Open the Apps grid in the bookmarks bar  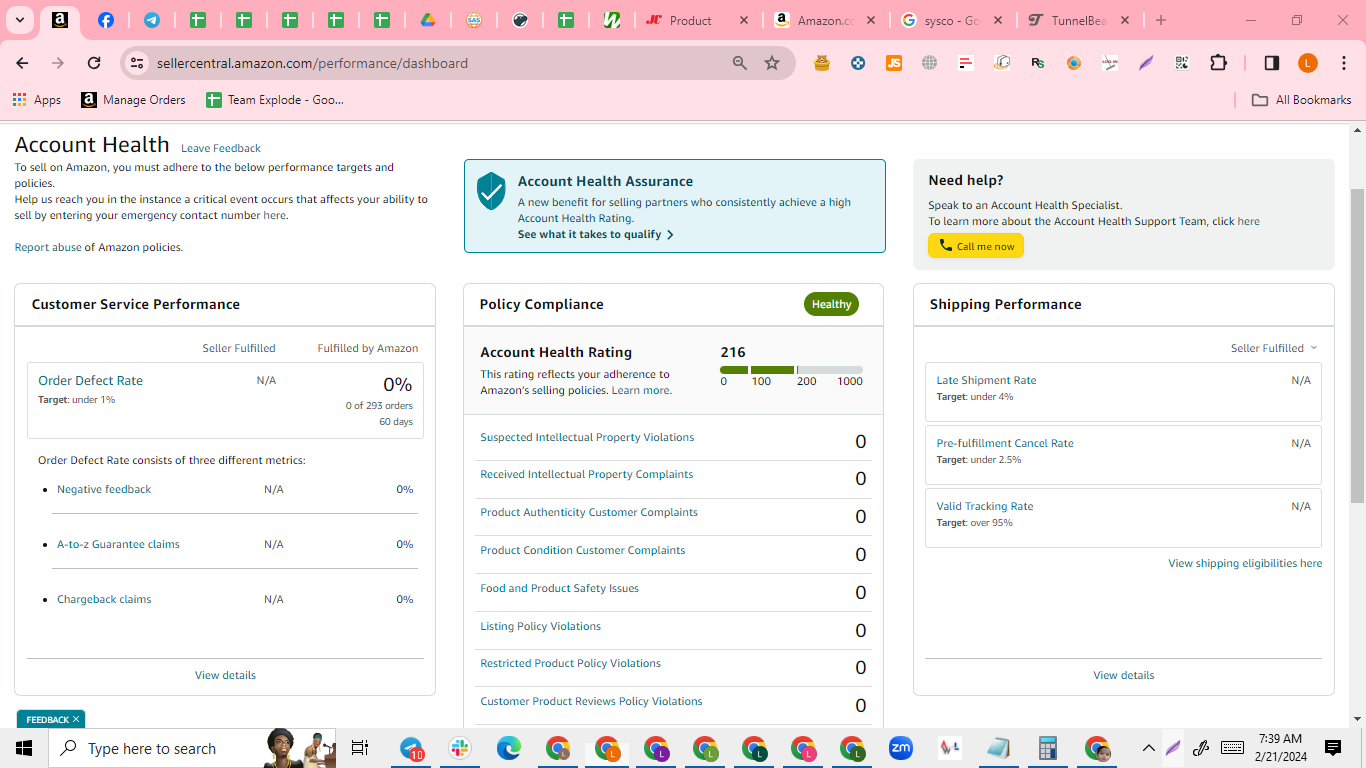coord(37,100)
